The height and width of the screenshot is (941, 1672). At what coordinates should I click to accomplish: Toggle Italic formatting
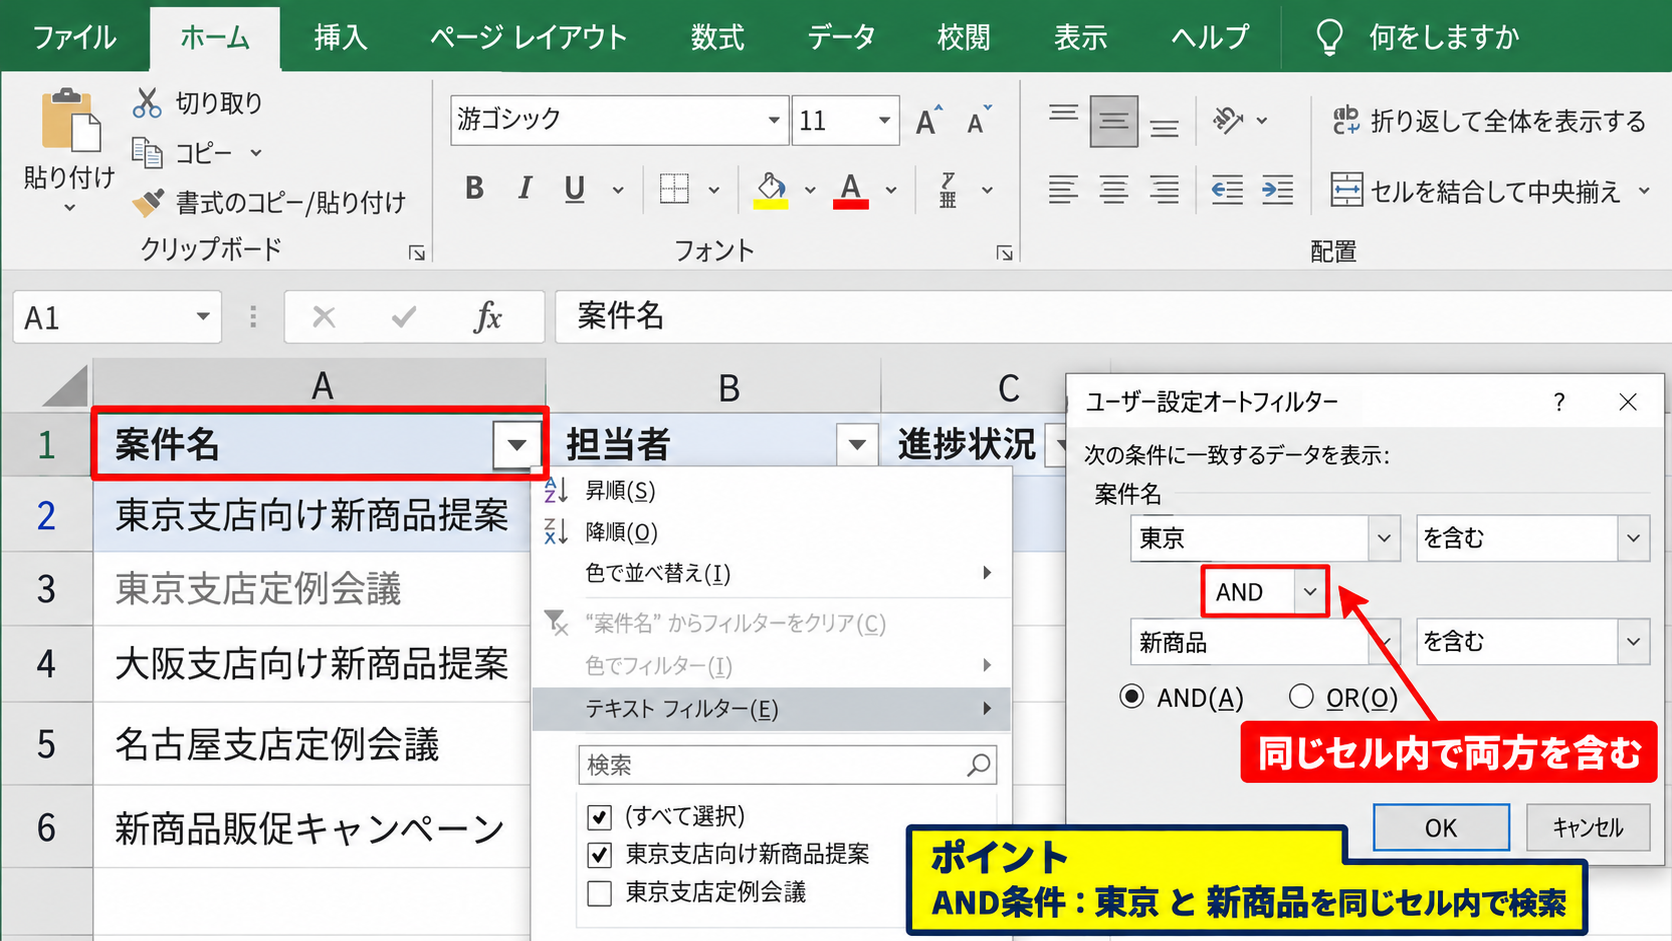tap(524, 188)
